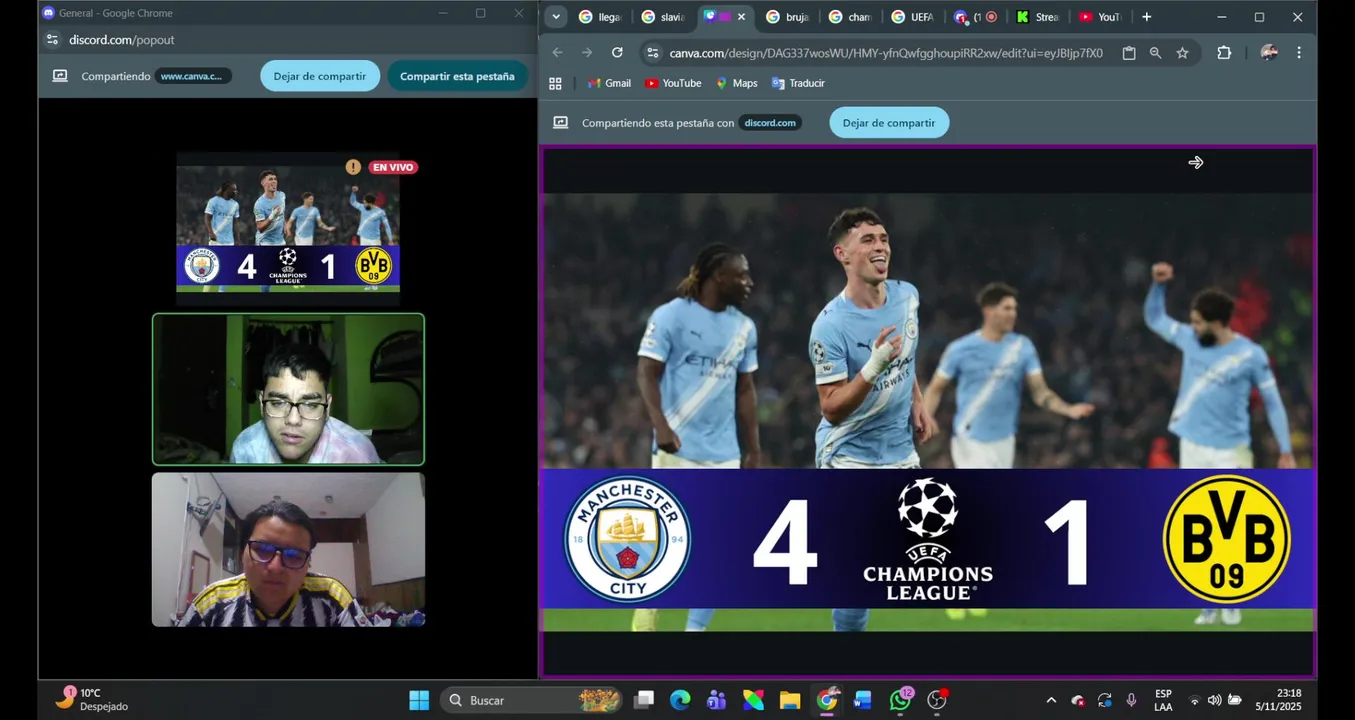
Task: Open site settings icon in Discord popout address bar
Action: point(53,40)
